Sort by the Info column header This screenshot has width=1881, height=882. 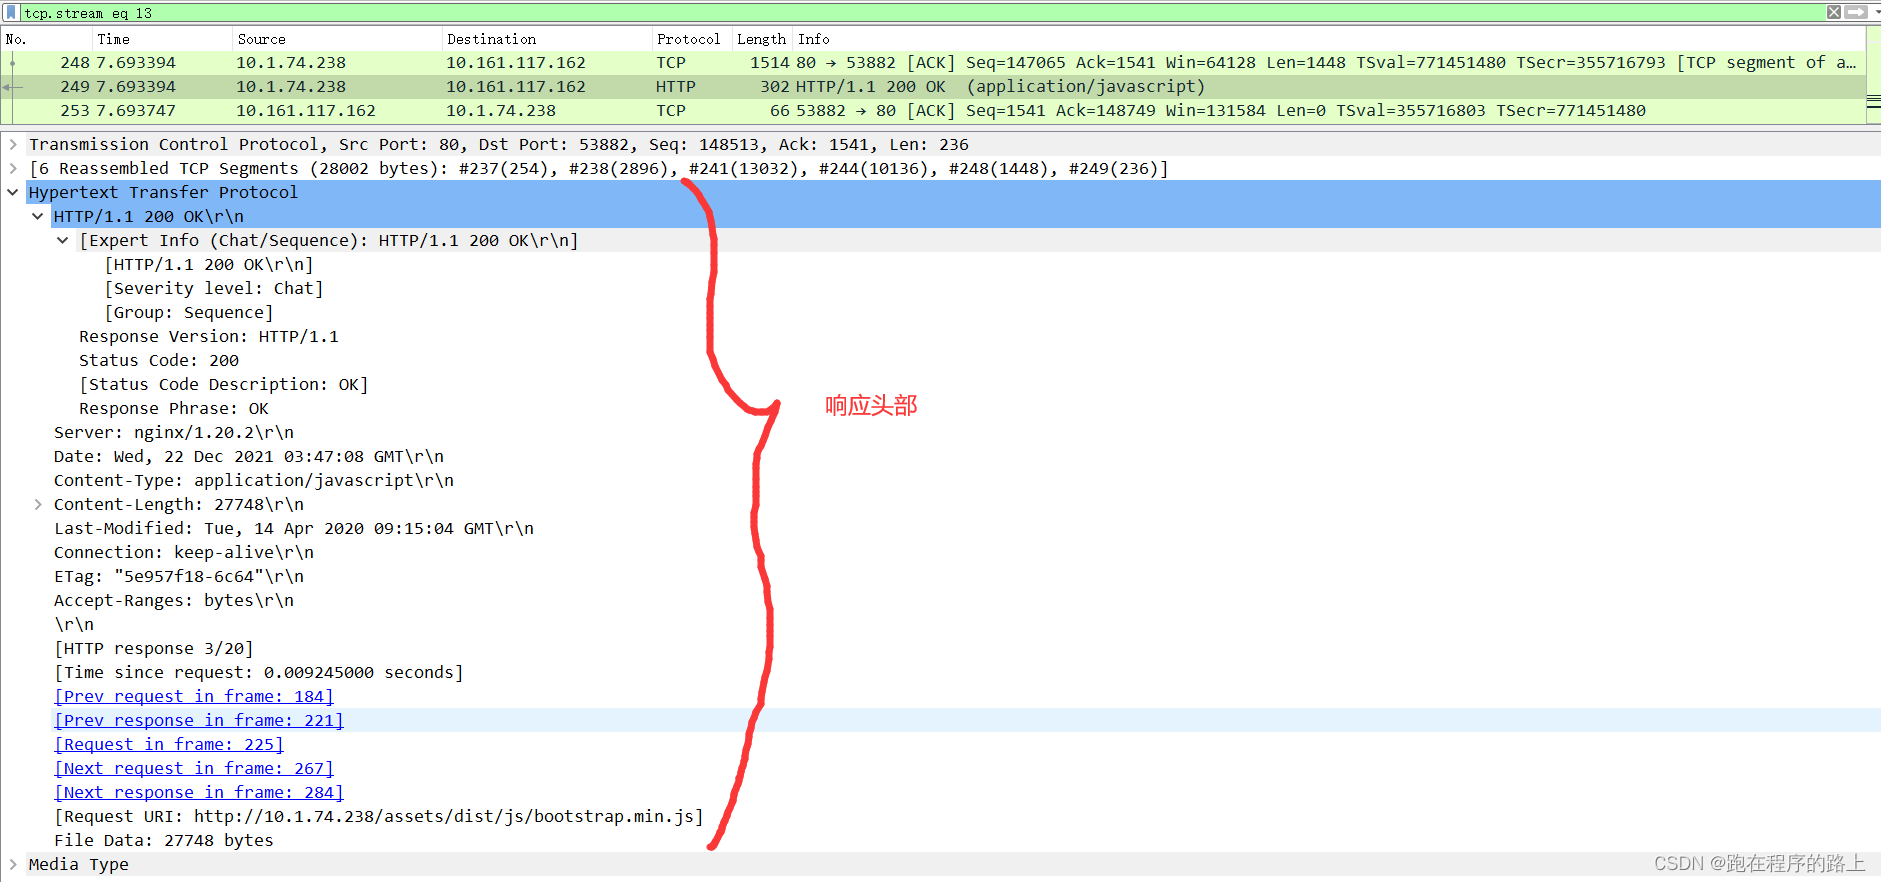pos(1329,39)
